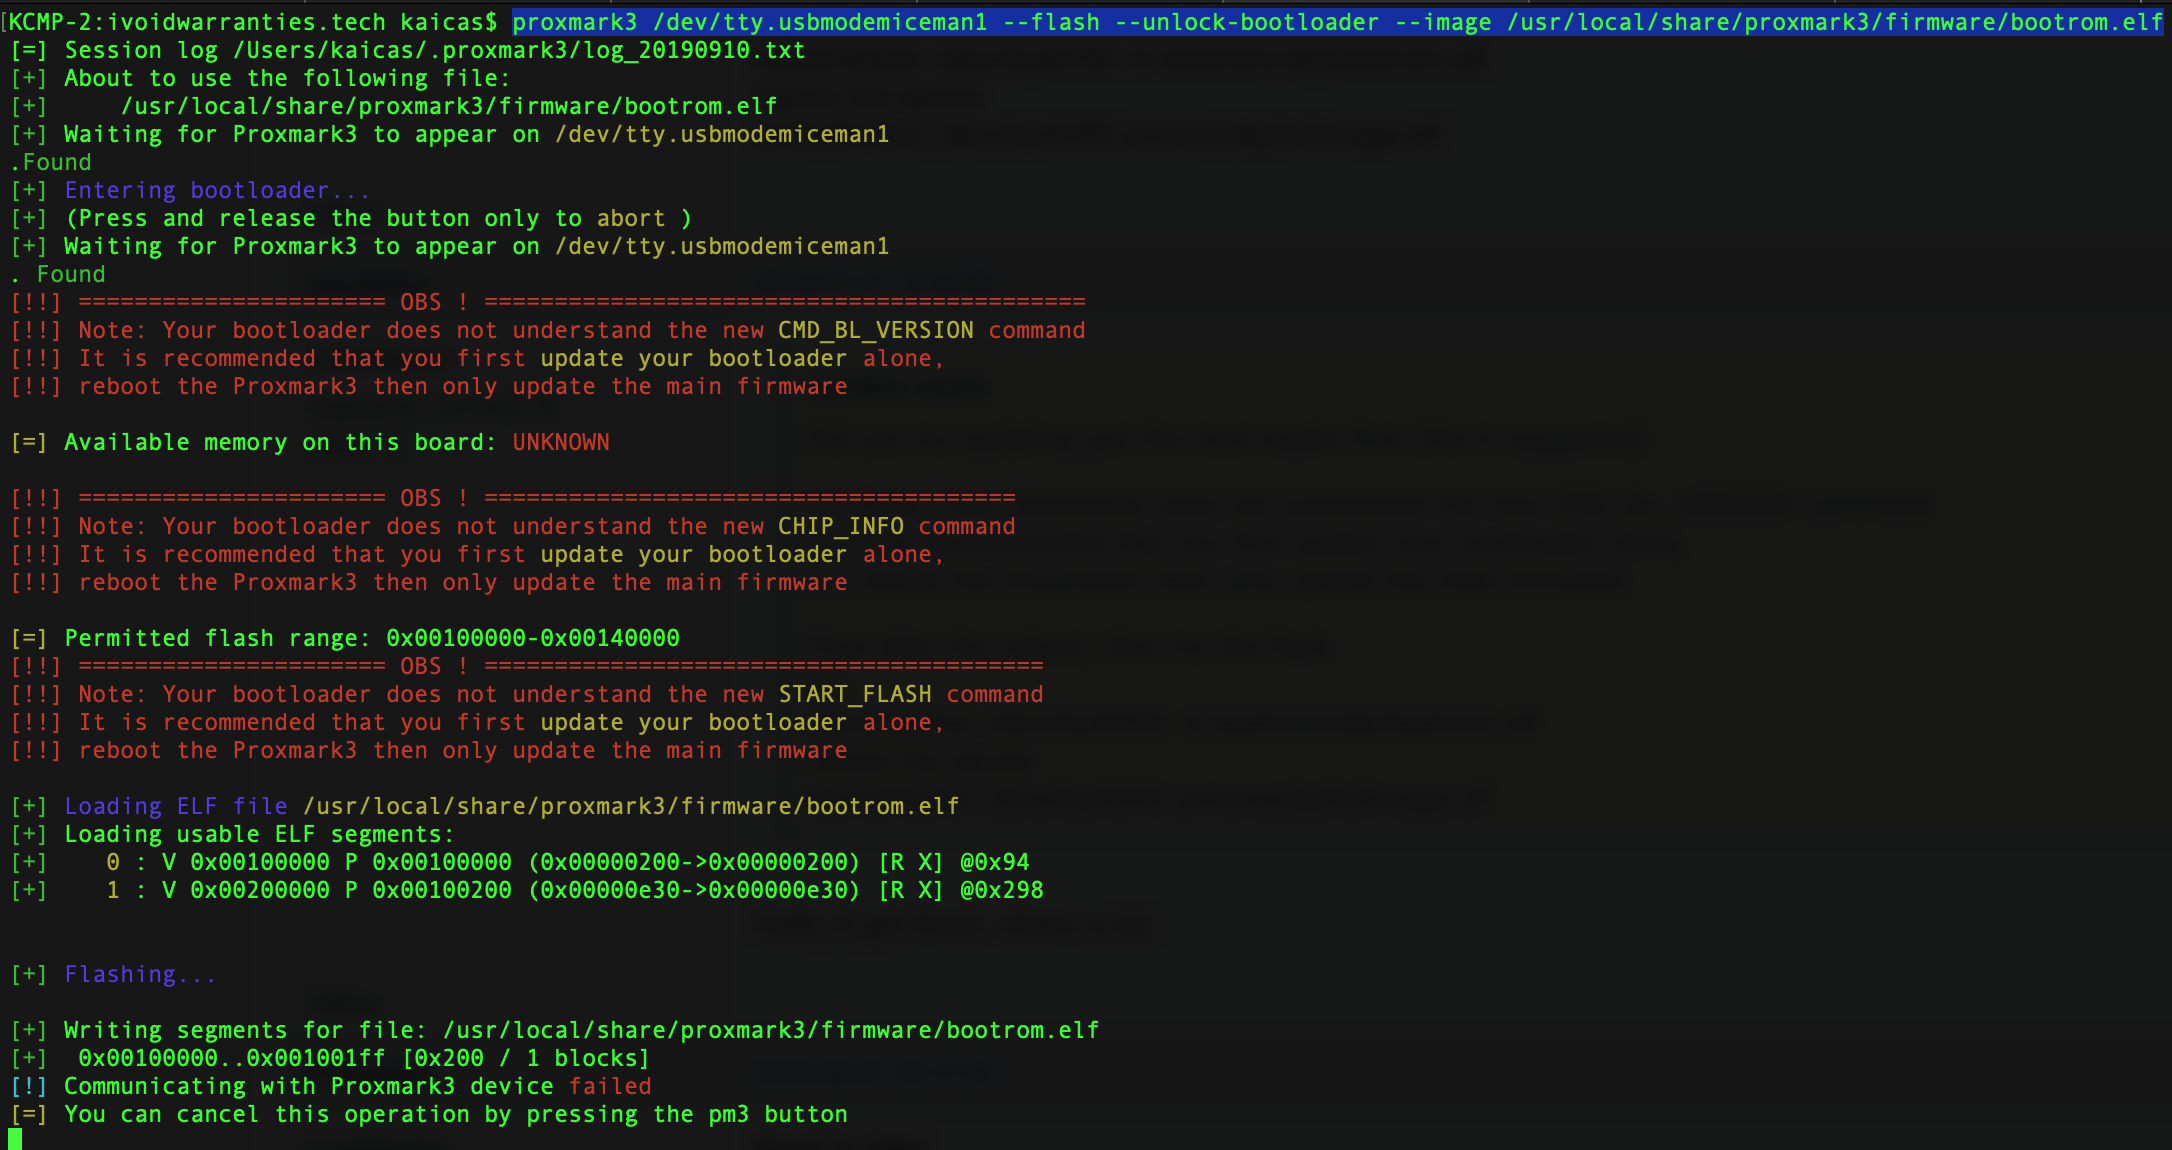Click 'You can cancel this operation' line

coord(429,1114)
